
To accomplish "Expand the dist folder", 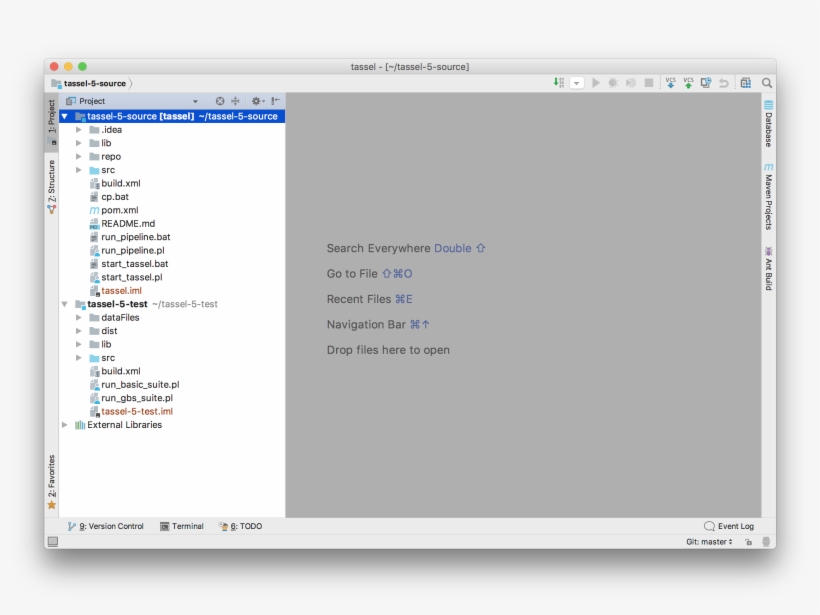I will pyautogui.click(x=78, y=331).
